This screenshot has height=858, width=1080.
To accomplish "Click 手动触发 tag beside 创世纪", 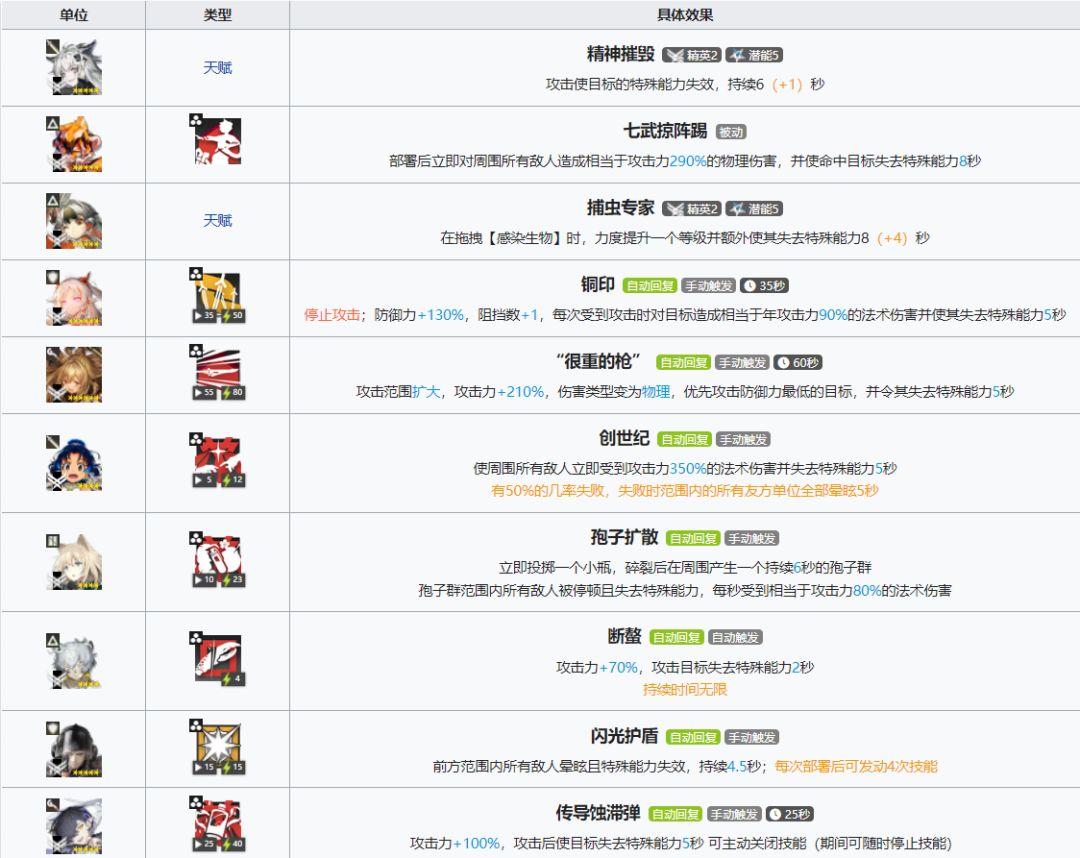I will [x=743, y=439].
